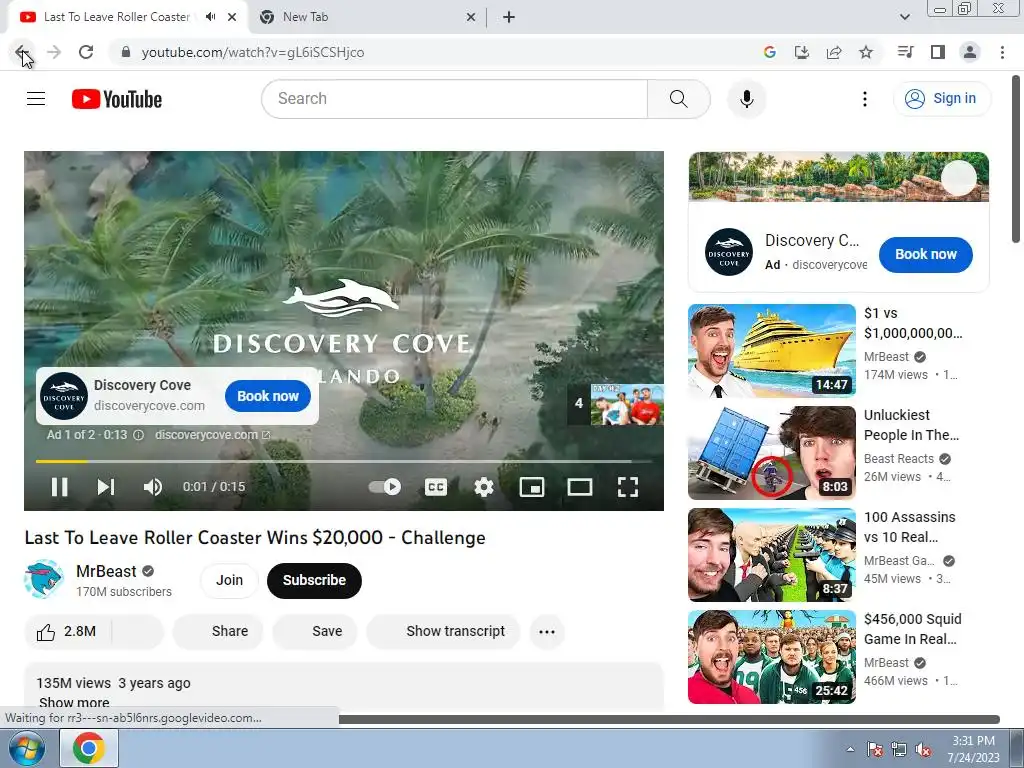Toggle the Chrome side panel icon
The image size is (1024, 768).
938,52
